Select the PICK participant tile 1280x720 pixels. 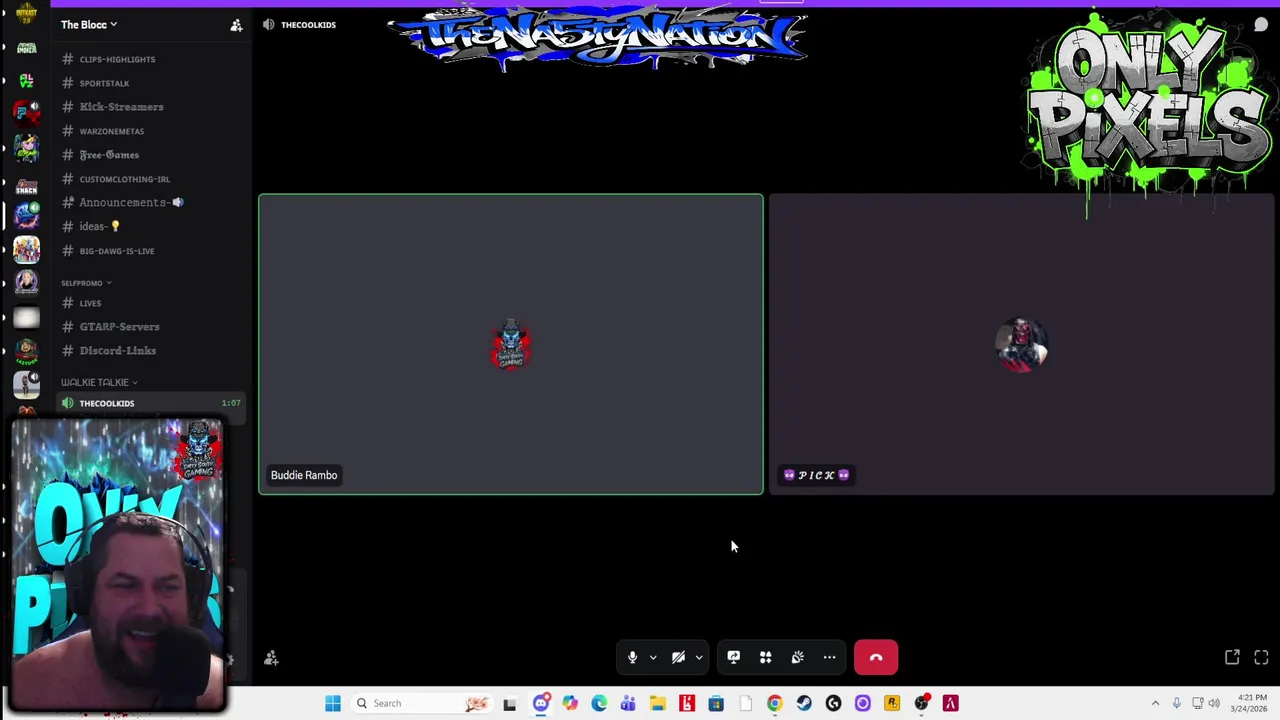coord(1021,344)
